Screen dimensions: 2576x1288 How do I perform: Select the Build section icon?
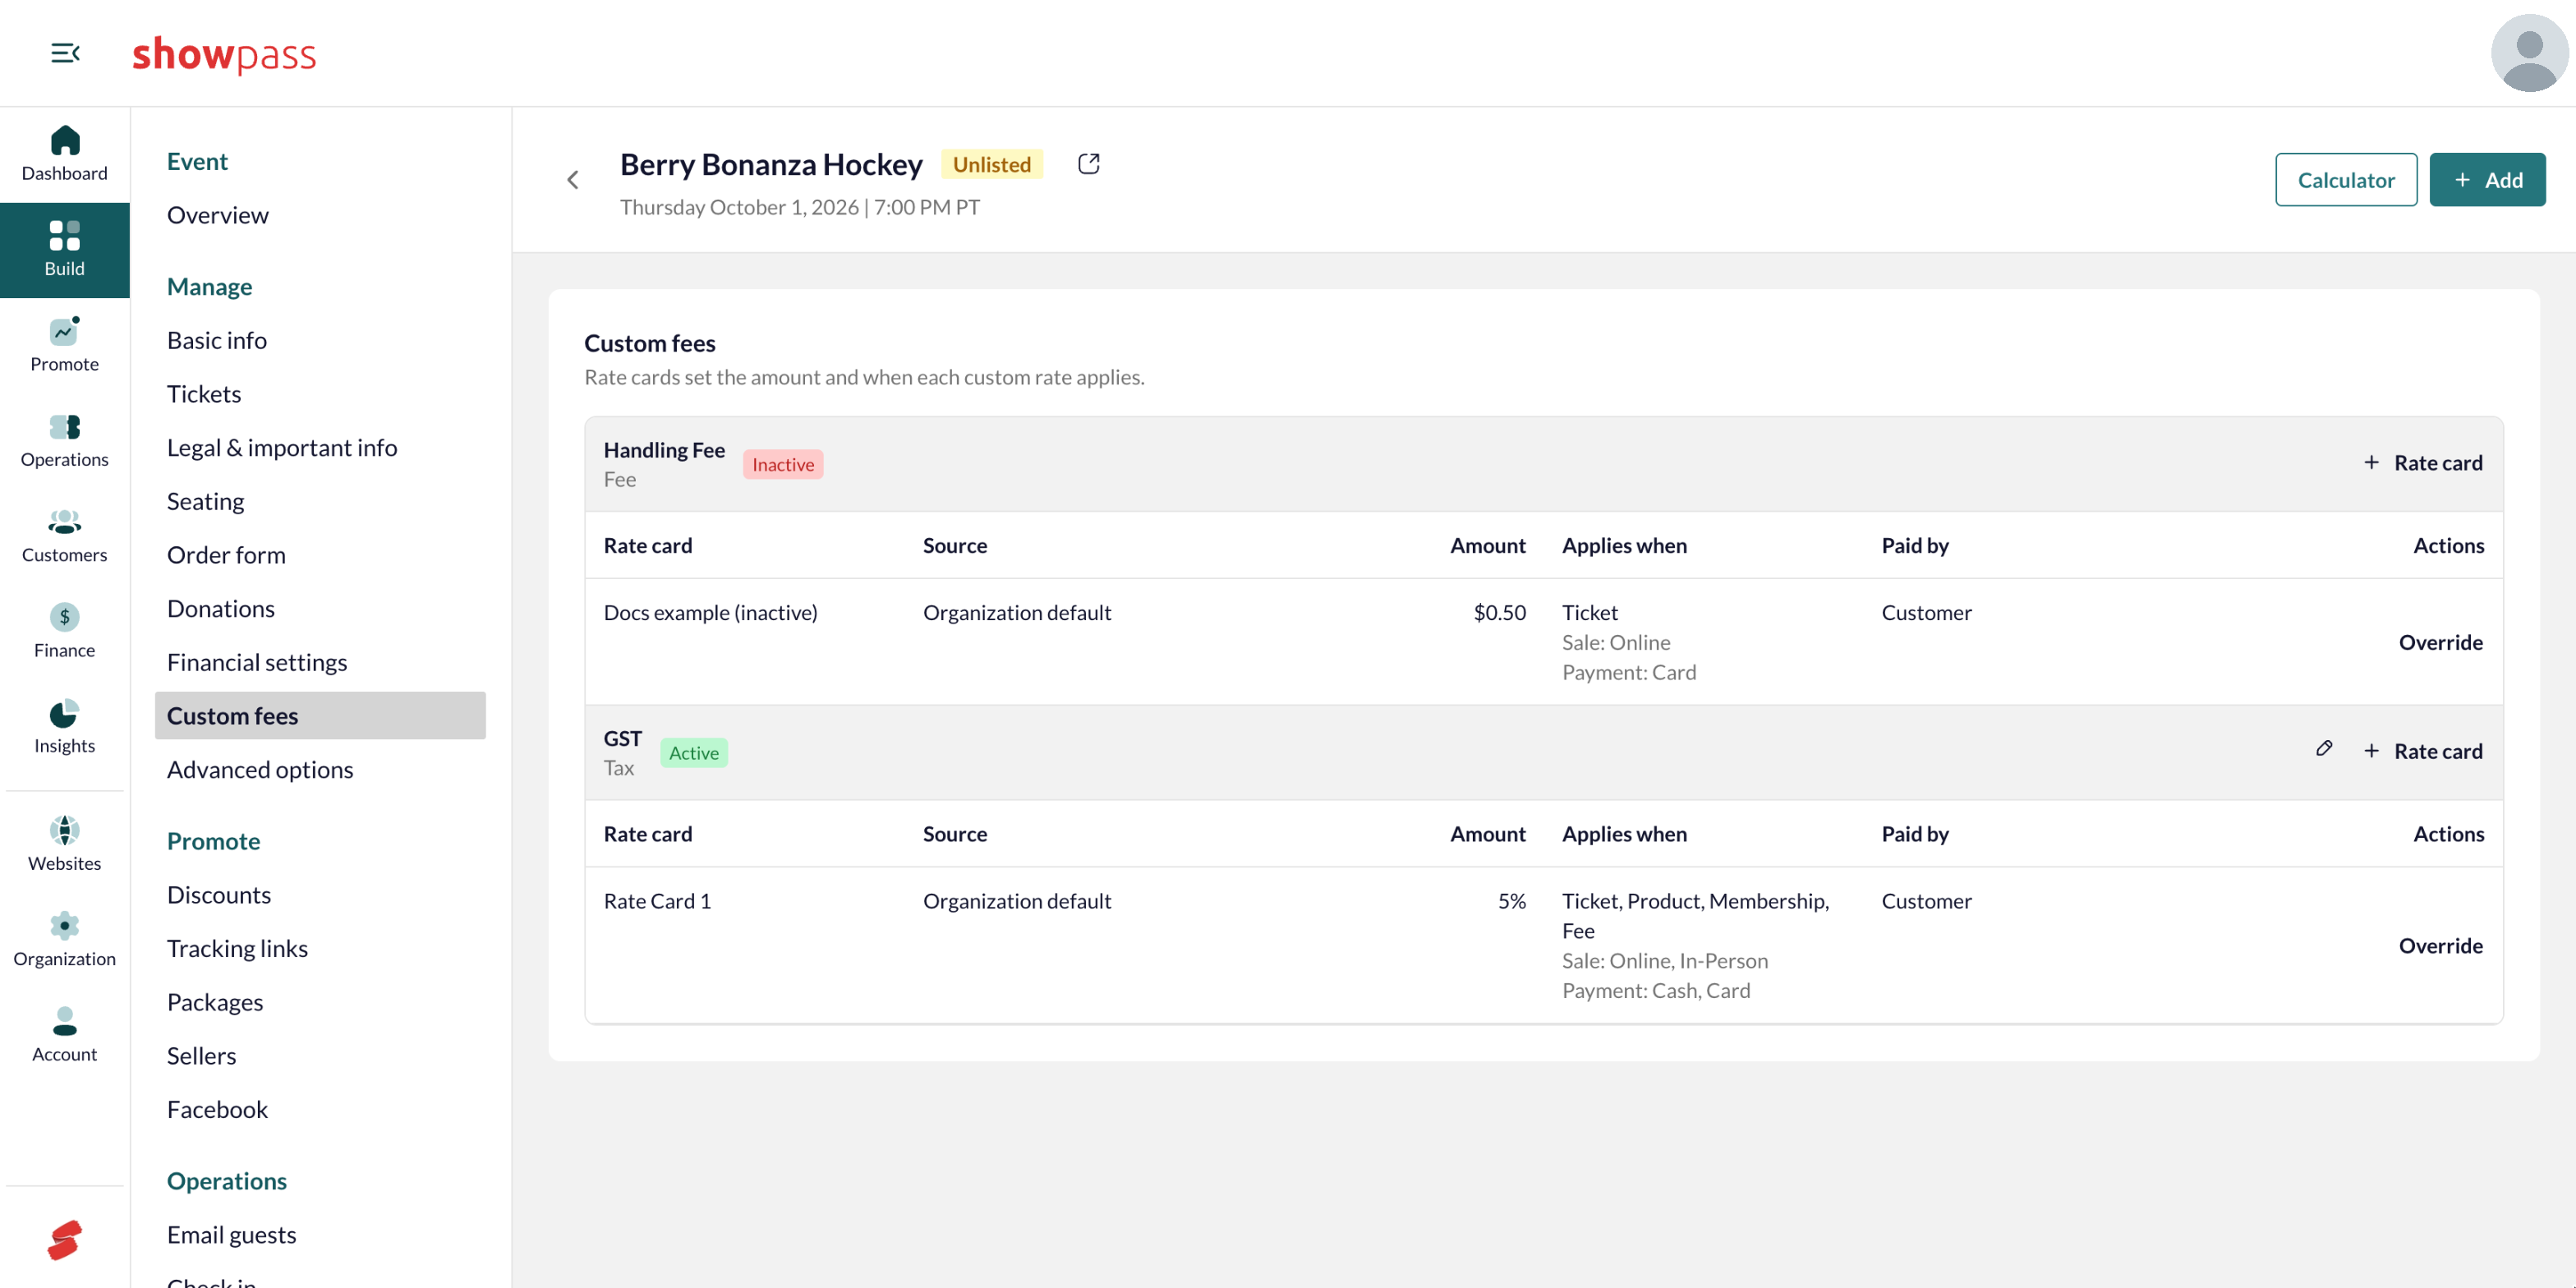click(x=65, y=235)
